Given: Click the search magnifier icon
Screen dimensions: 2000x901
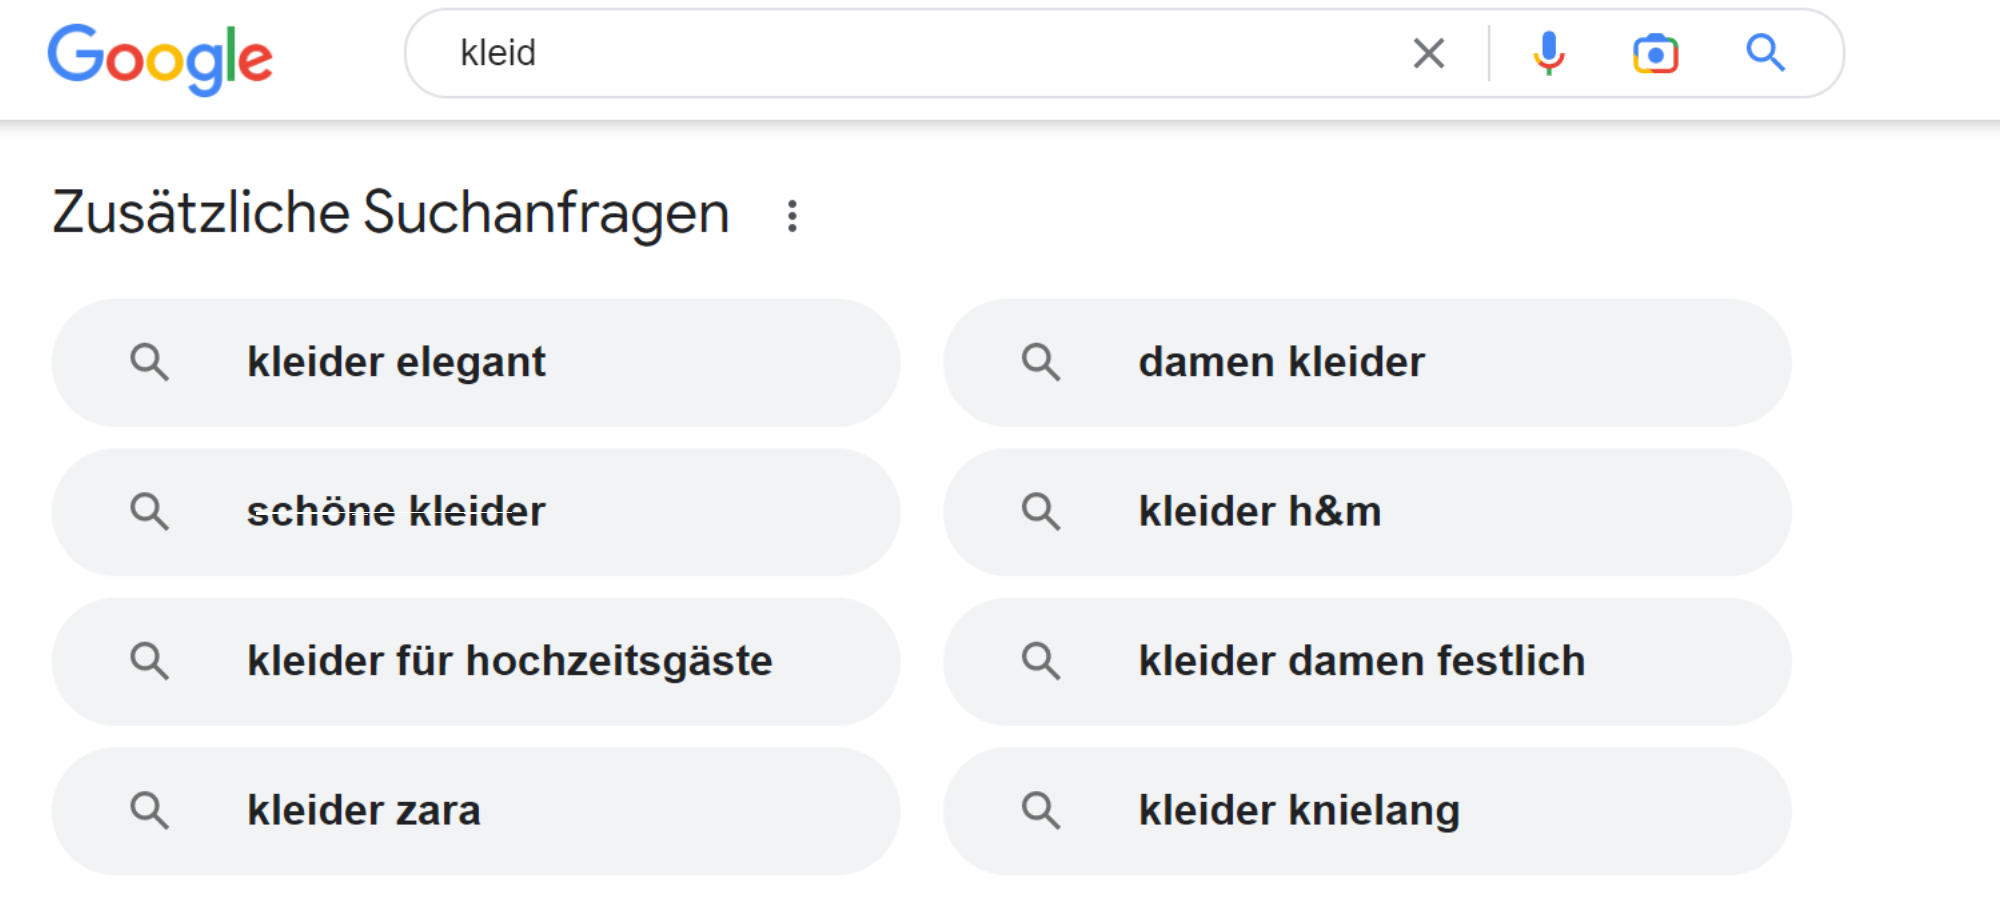Looking at the screenshot, I should point(1766,54).
